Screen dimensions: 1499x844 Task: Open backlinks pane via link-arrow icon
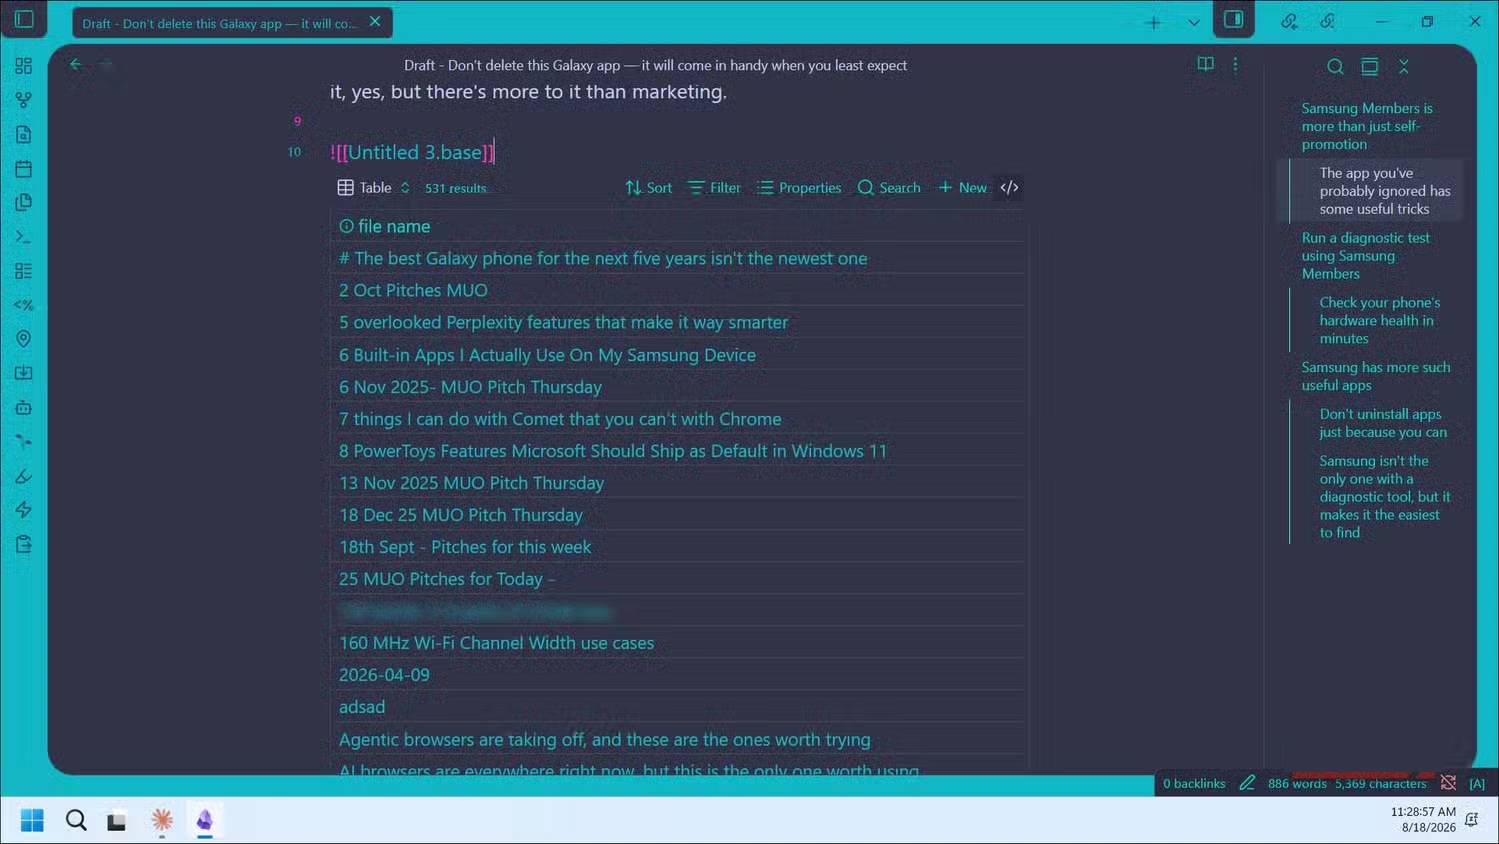(1289, 20)
